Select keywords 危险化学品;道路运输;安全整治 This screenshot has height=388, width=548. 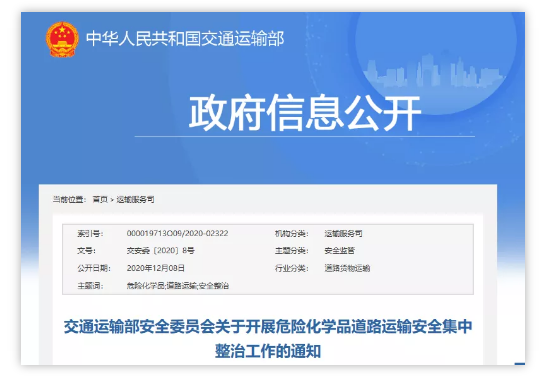click(x=178, y=286)
